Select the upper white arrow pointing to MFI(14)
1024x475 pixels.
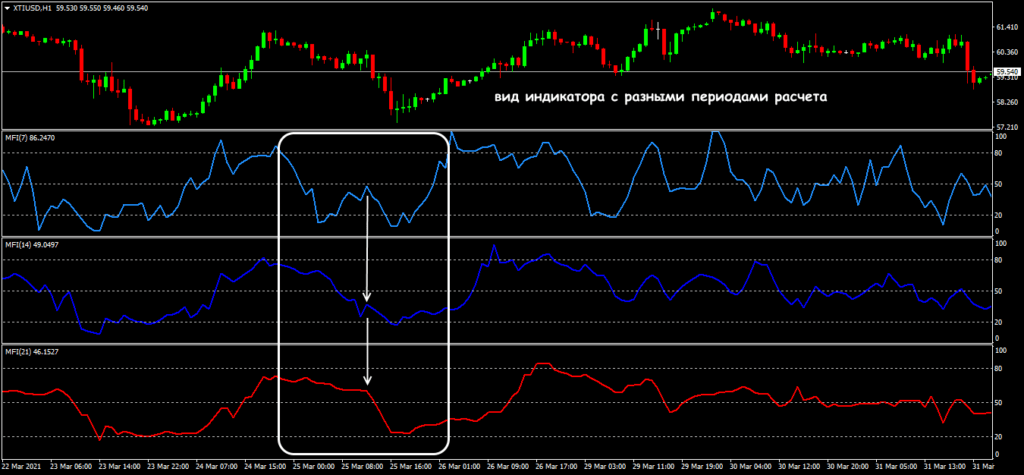368,250
